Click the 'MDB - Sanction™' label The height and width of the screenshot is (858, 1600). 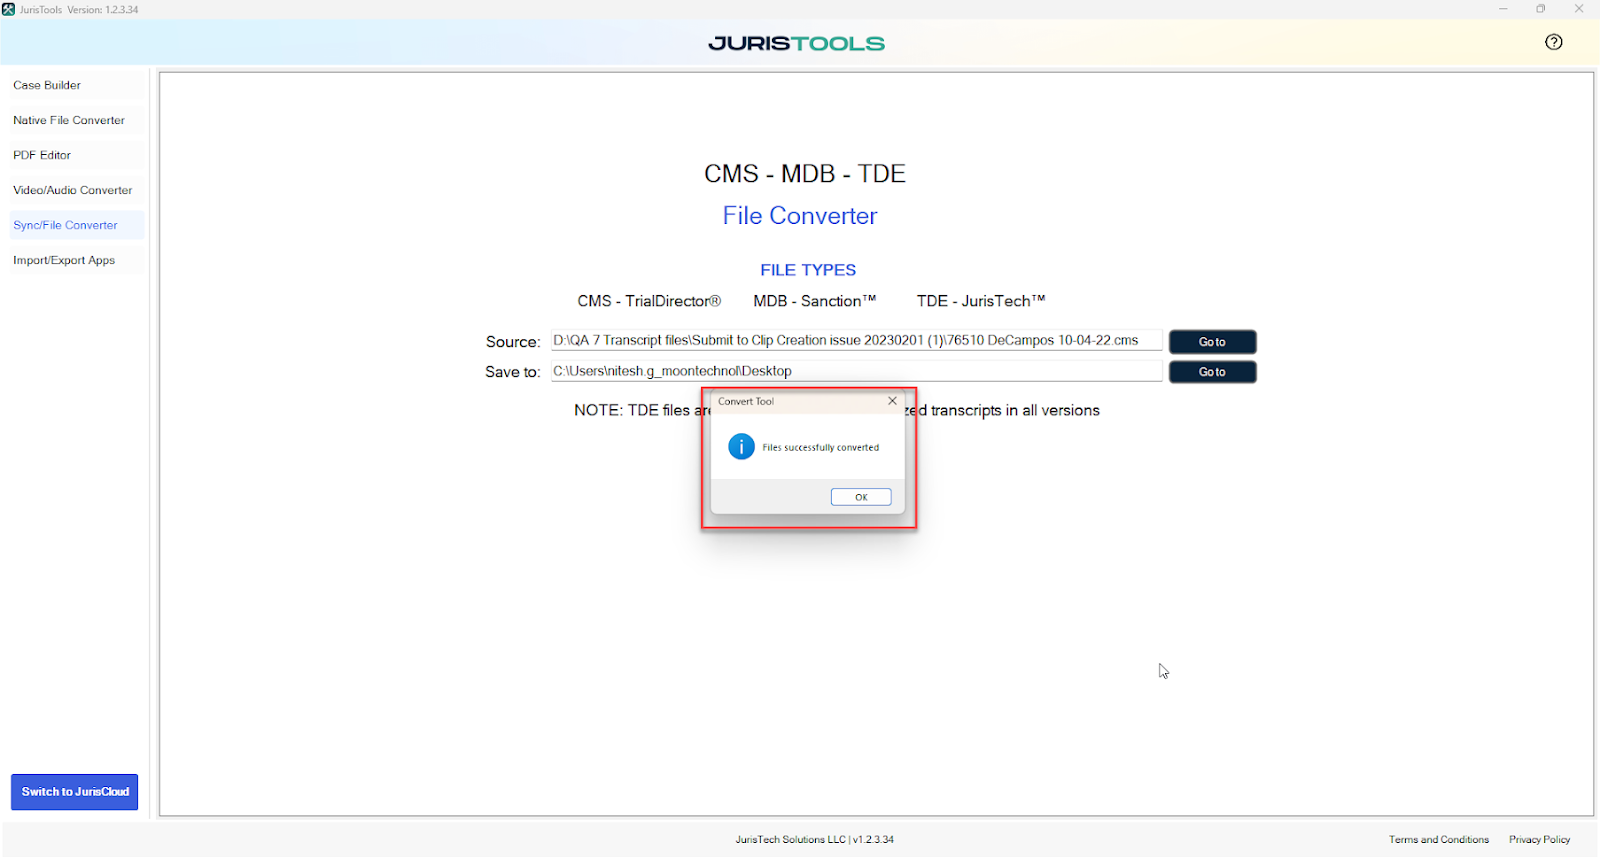click(814, 301)
